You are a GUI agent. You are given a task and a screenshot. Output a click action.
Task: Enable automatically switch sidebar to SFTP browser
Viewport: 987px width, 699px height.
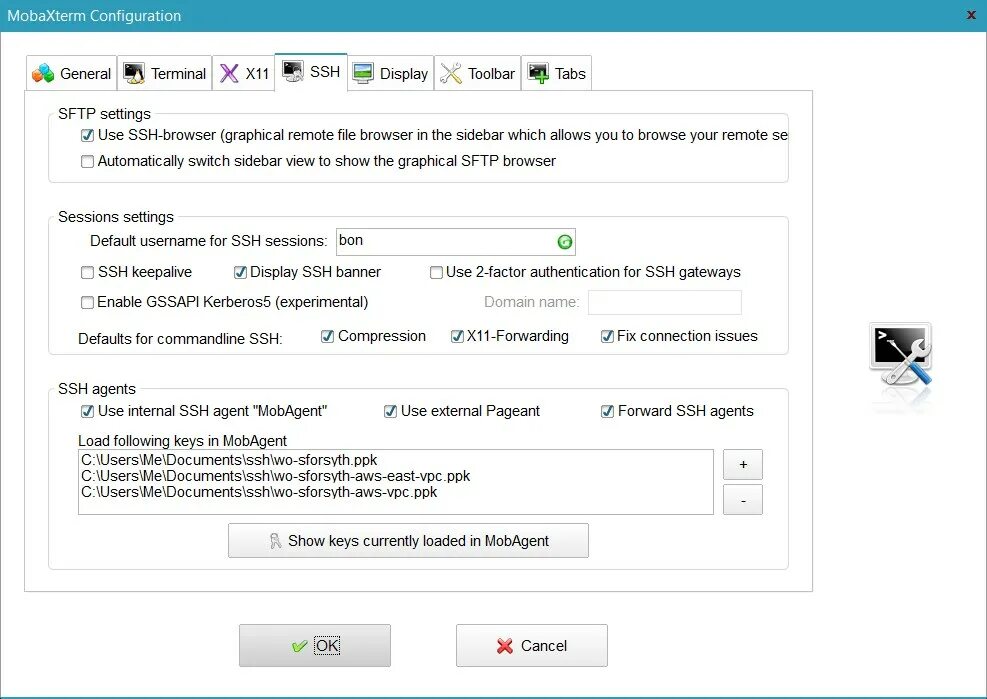point(87,162)
